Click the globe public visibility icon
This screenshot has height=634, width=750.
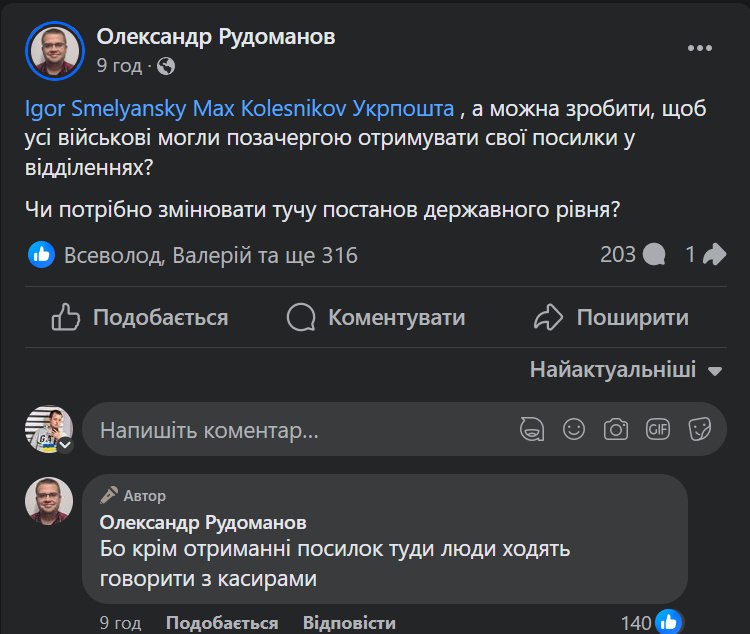[x=166, y=66]
